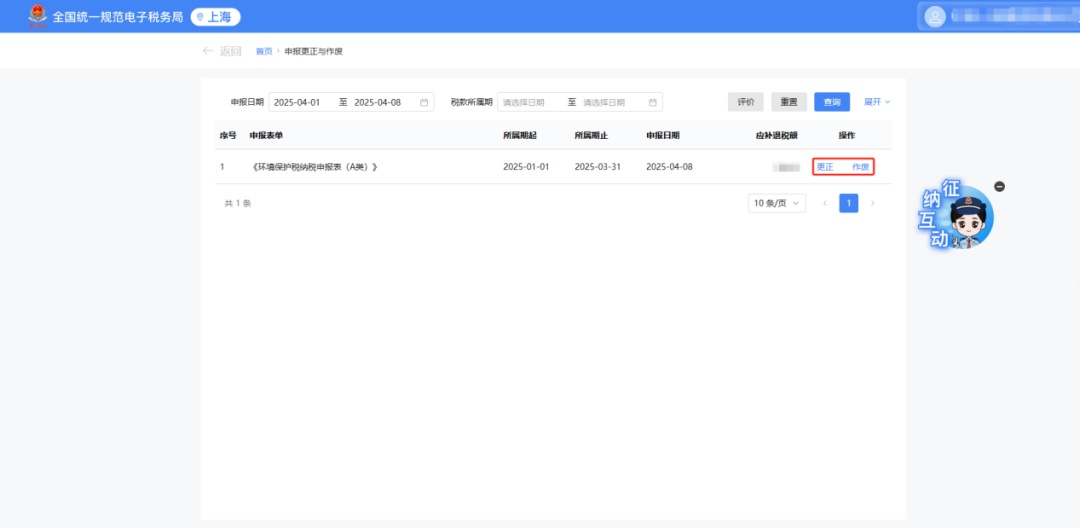Select the 申报更正与作废 breadcrumb text
This screenshot has height=528, width=1080.
pyautogui.click(x=313, y=52)
